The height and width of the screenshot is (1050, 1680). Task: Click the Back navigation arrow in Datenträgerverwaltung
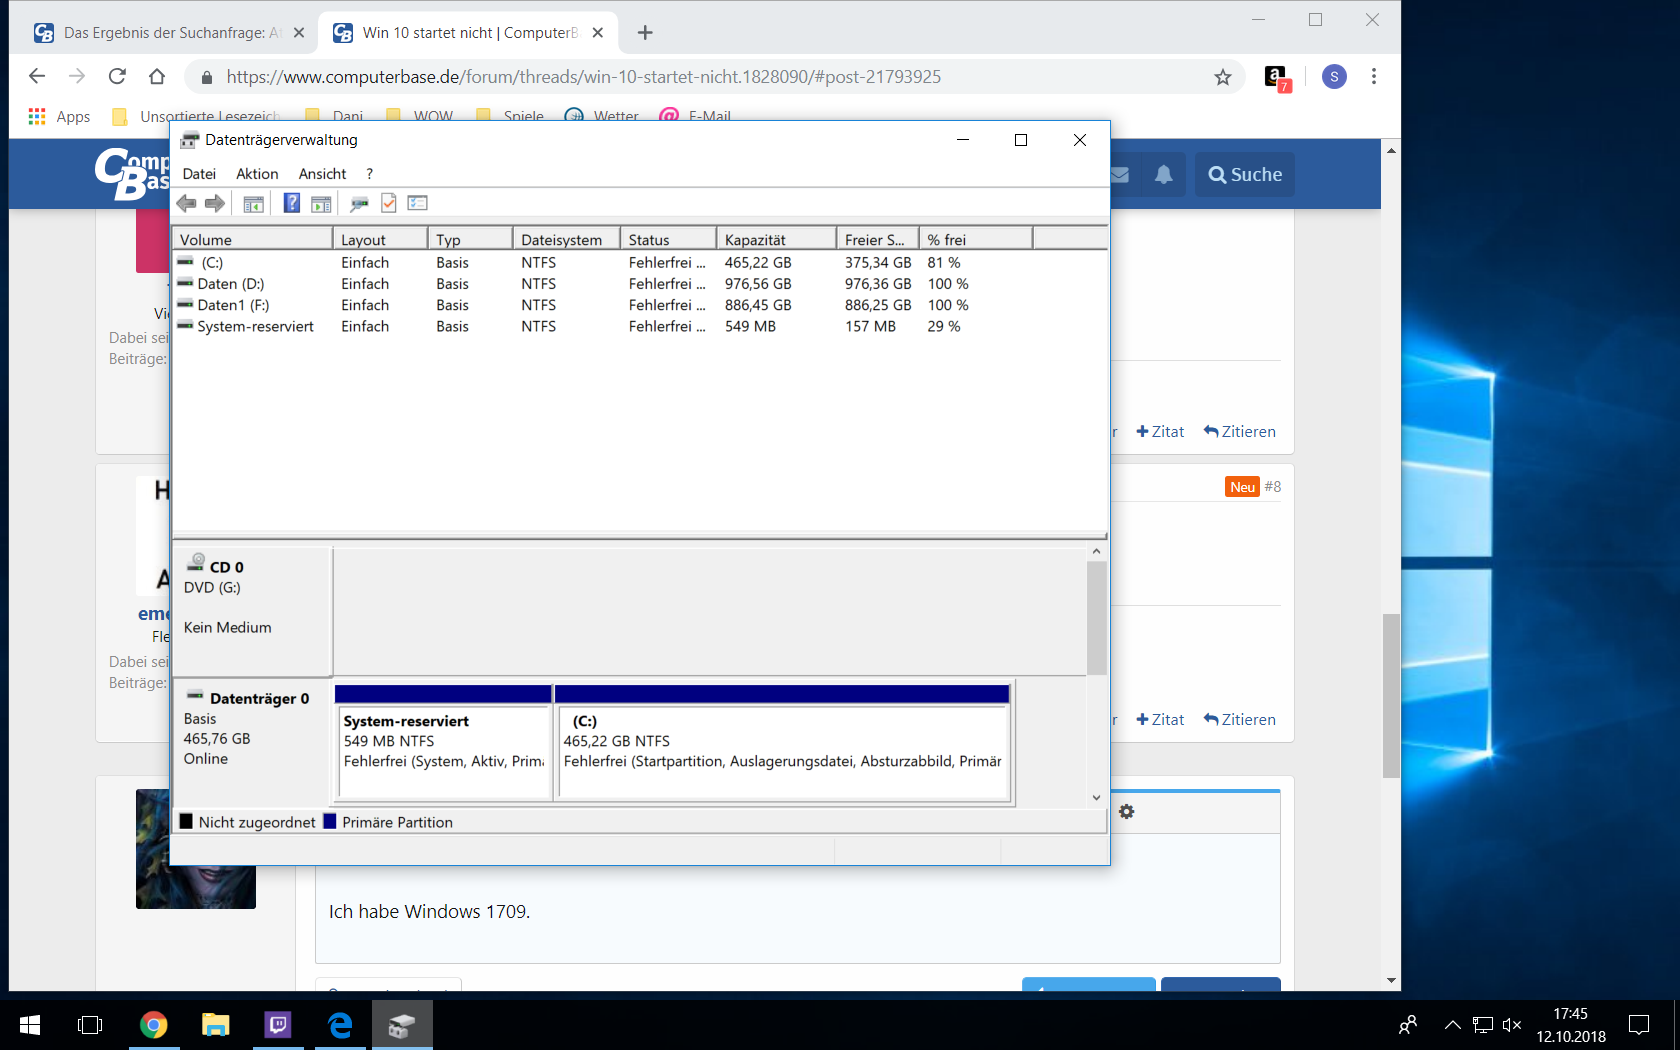[x=186, y=203]
